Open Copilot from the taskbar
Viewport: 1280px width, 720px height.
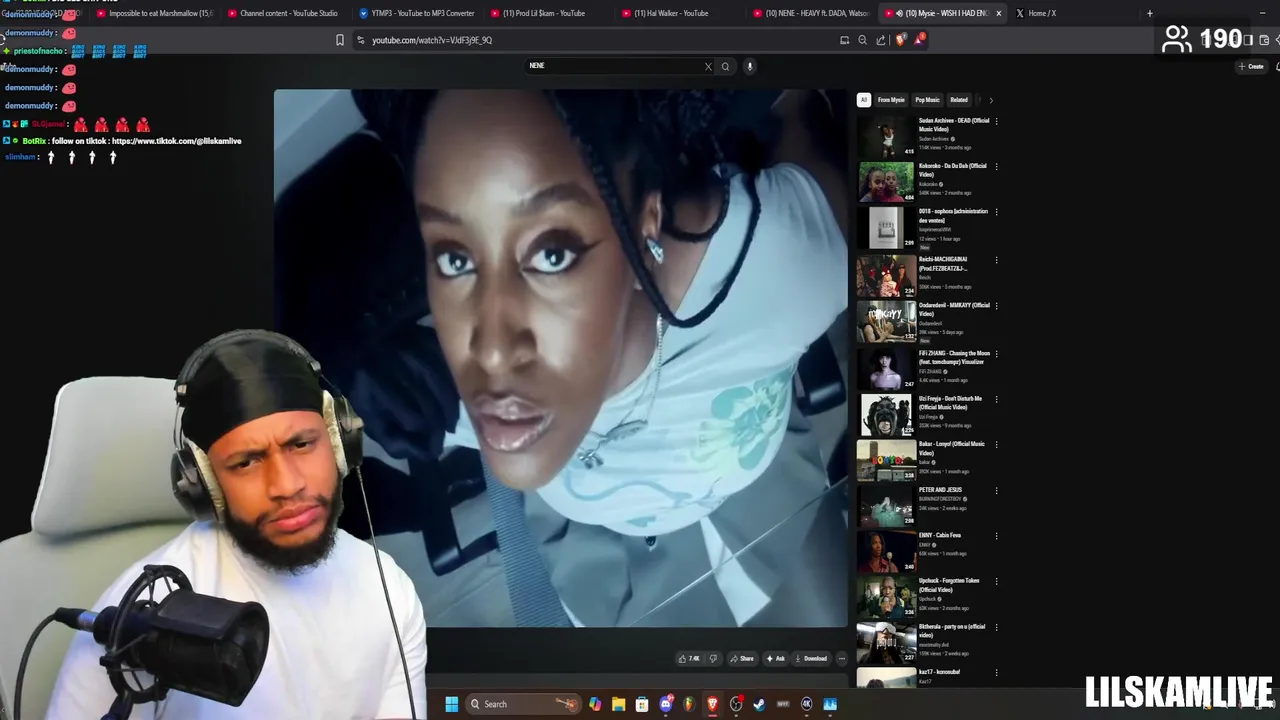coord(595,704)
